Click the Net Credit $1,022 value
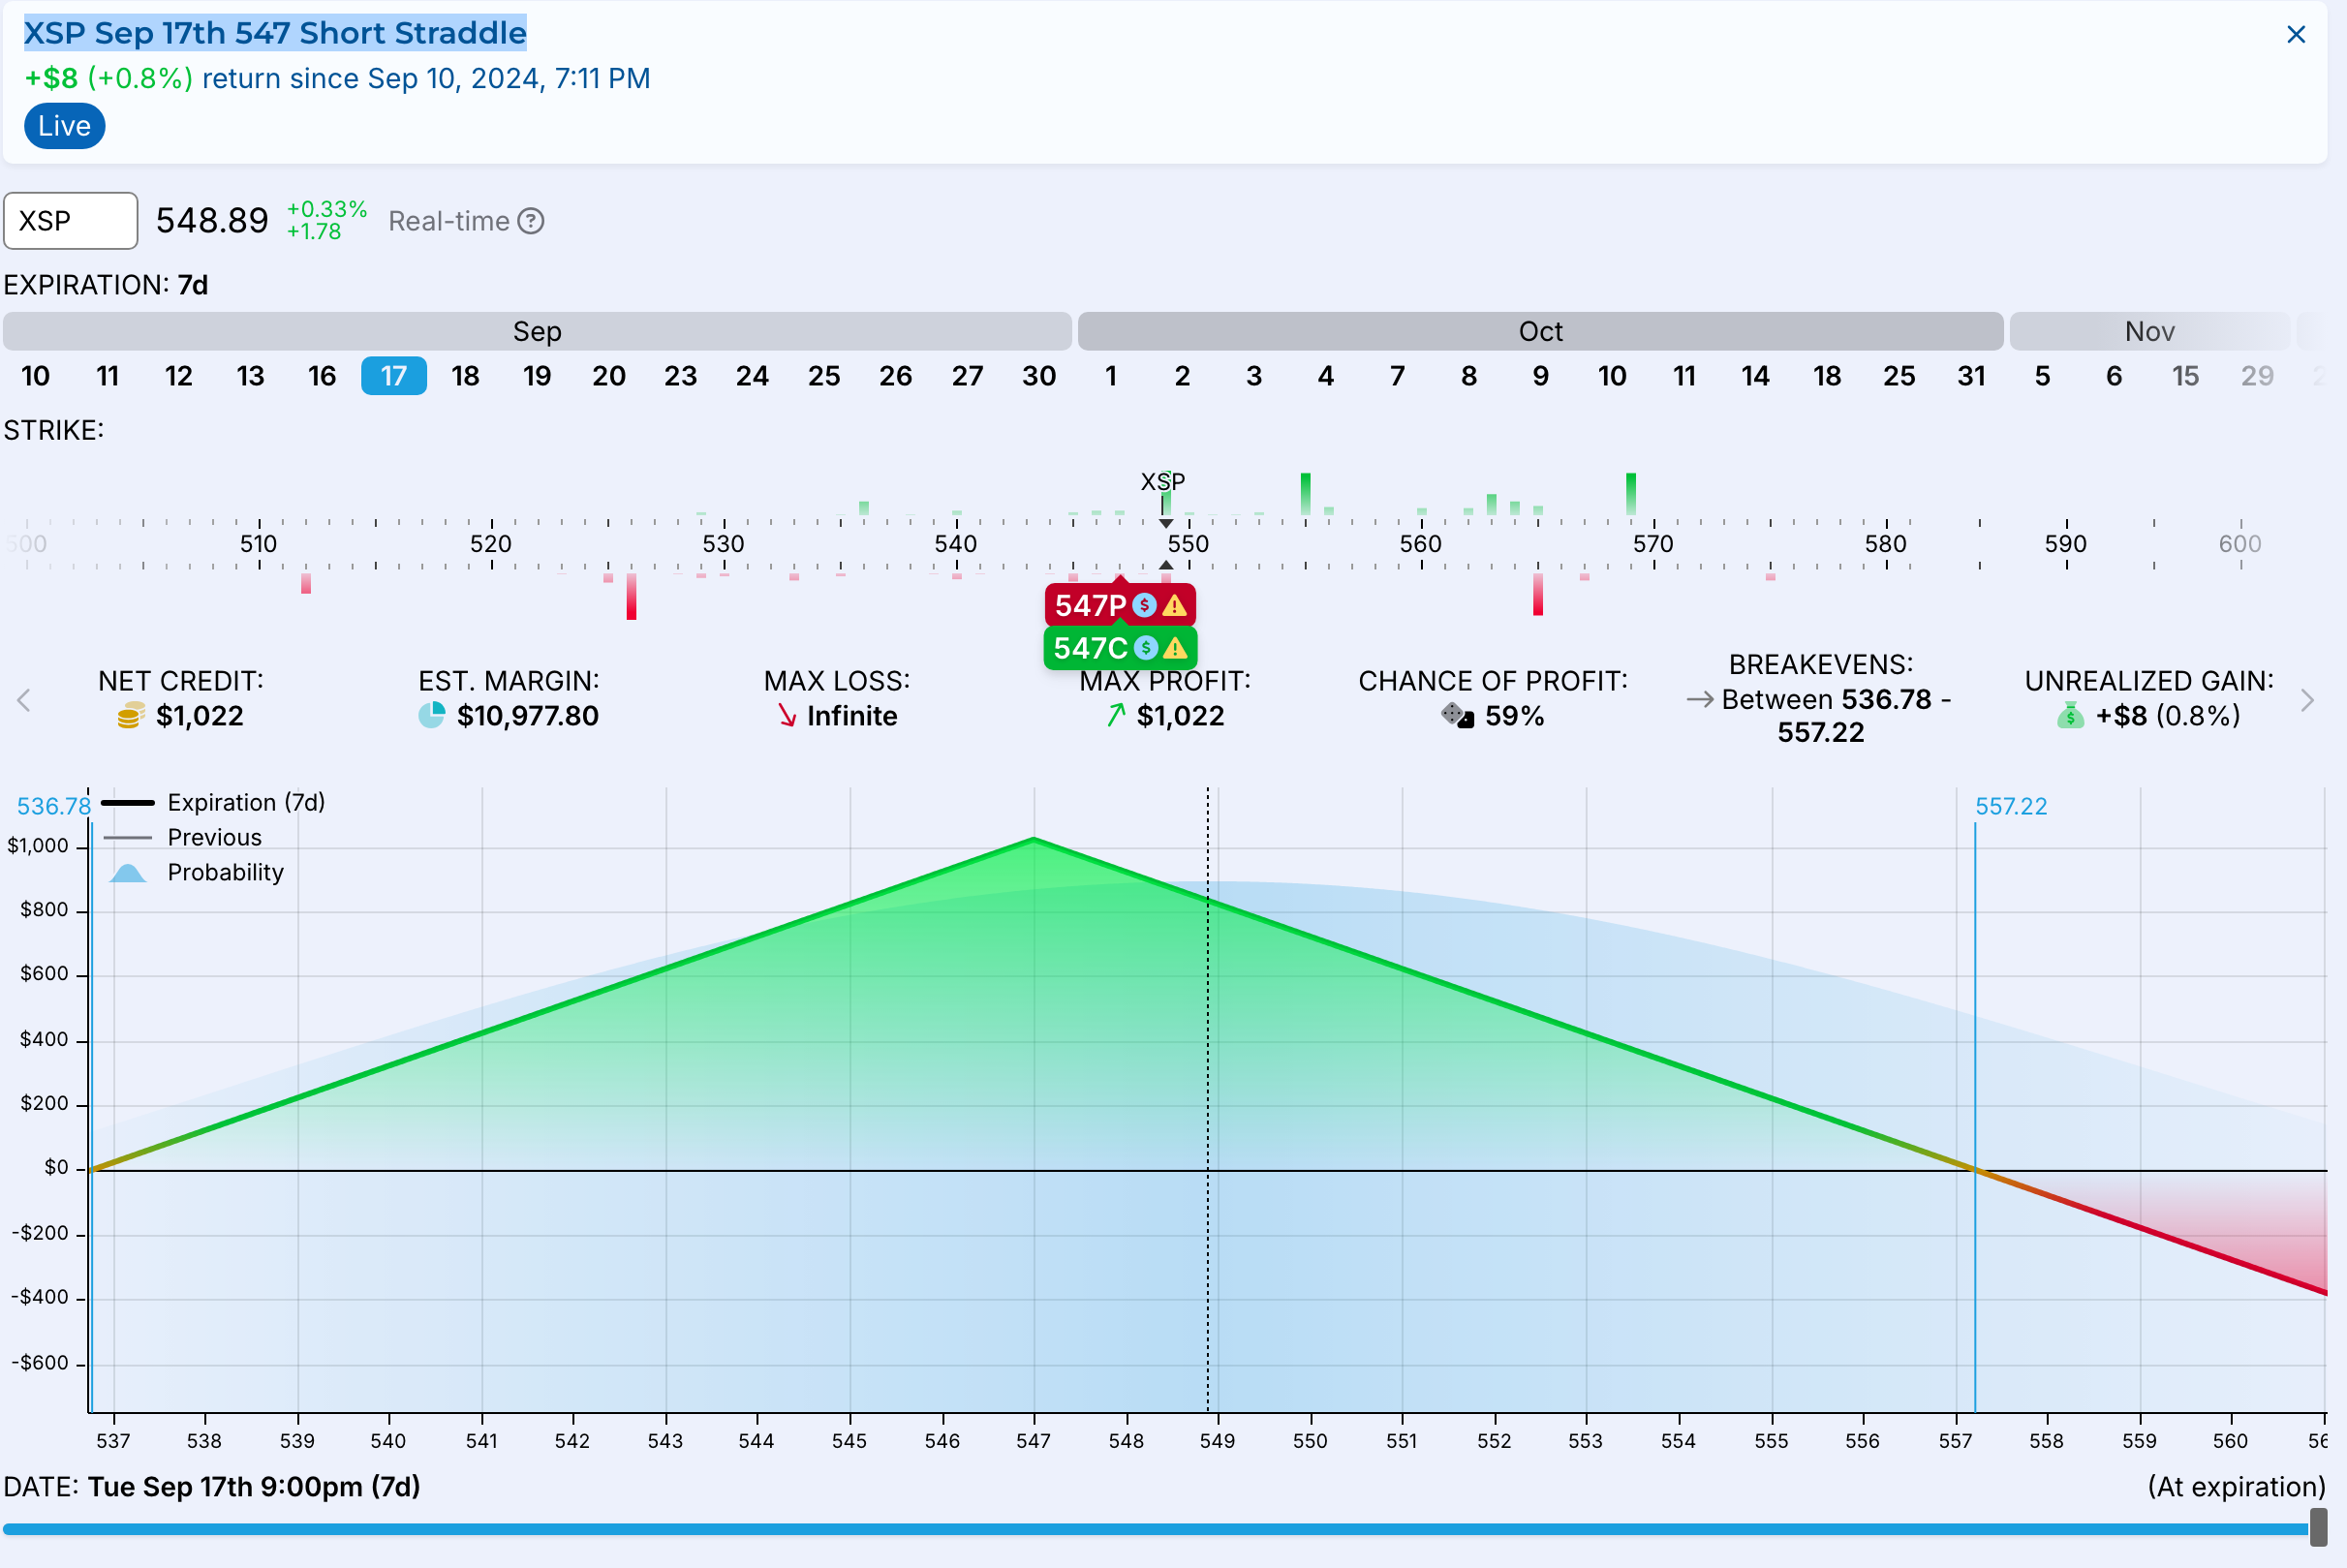This screenshot has width=2347, height=1568. [x=200, y=716]
